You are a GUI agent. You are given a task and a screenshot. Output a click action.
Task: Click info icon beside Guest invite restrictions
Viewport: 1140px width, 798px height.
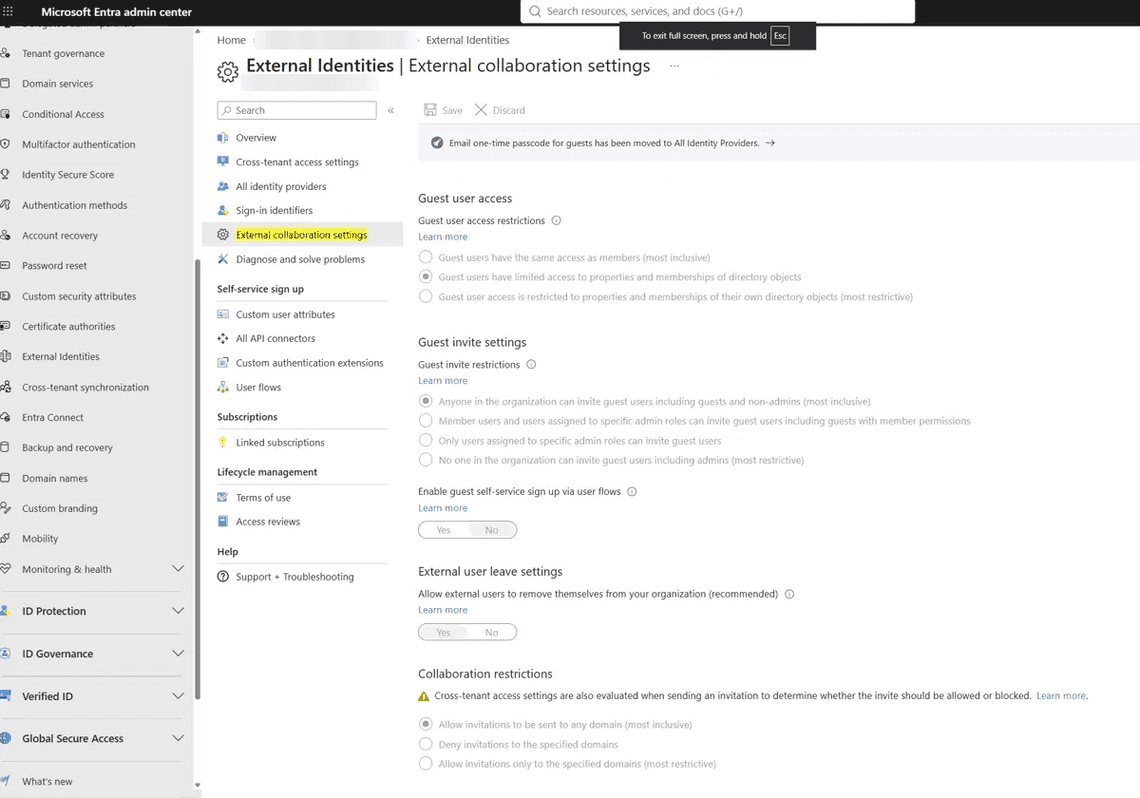(x=531, y=364)
